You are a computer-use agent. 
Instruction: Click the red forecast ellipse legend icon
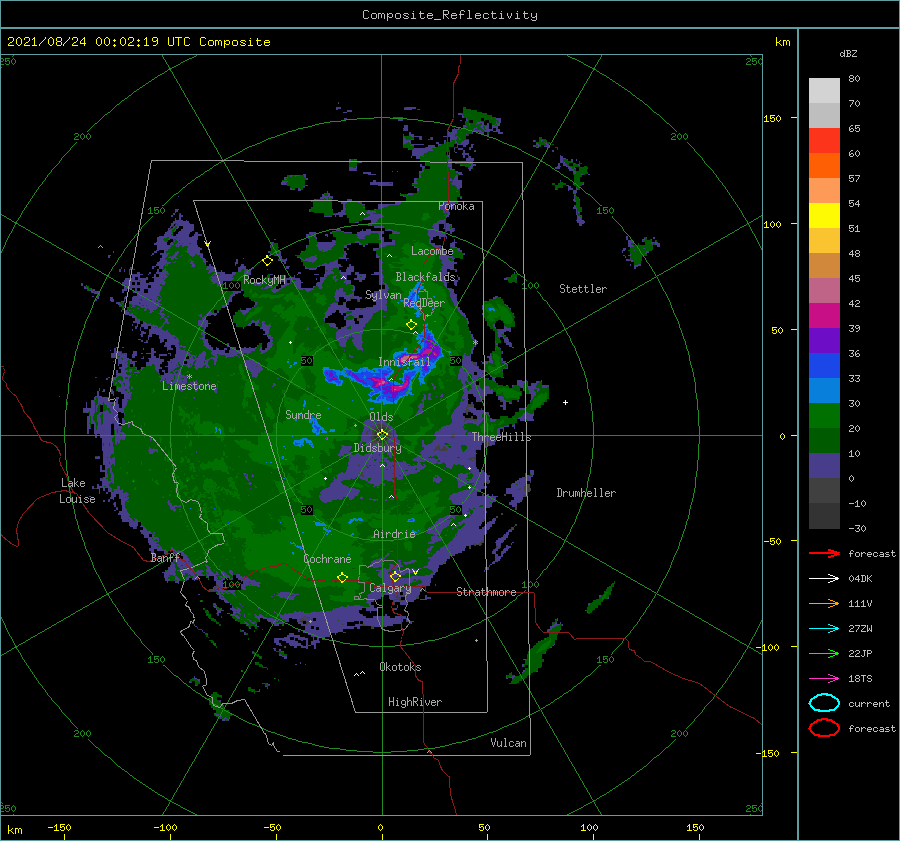coord(824,728)
